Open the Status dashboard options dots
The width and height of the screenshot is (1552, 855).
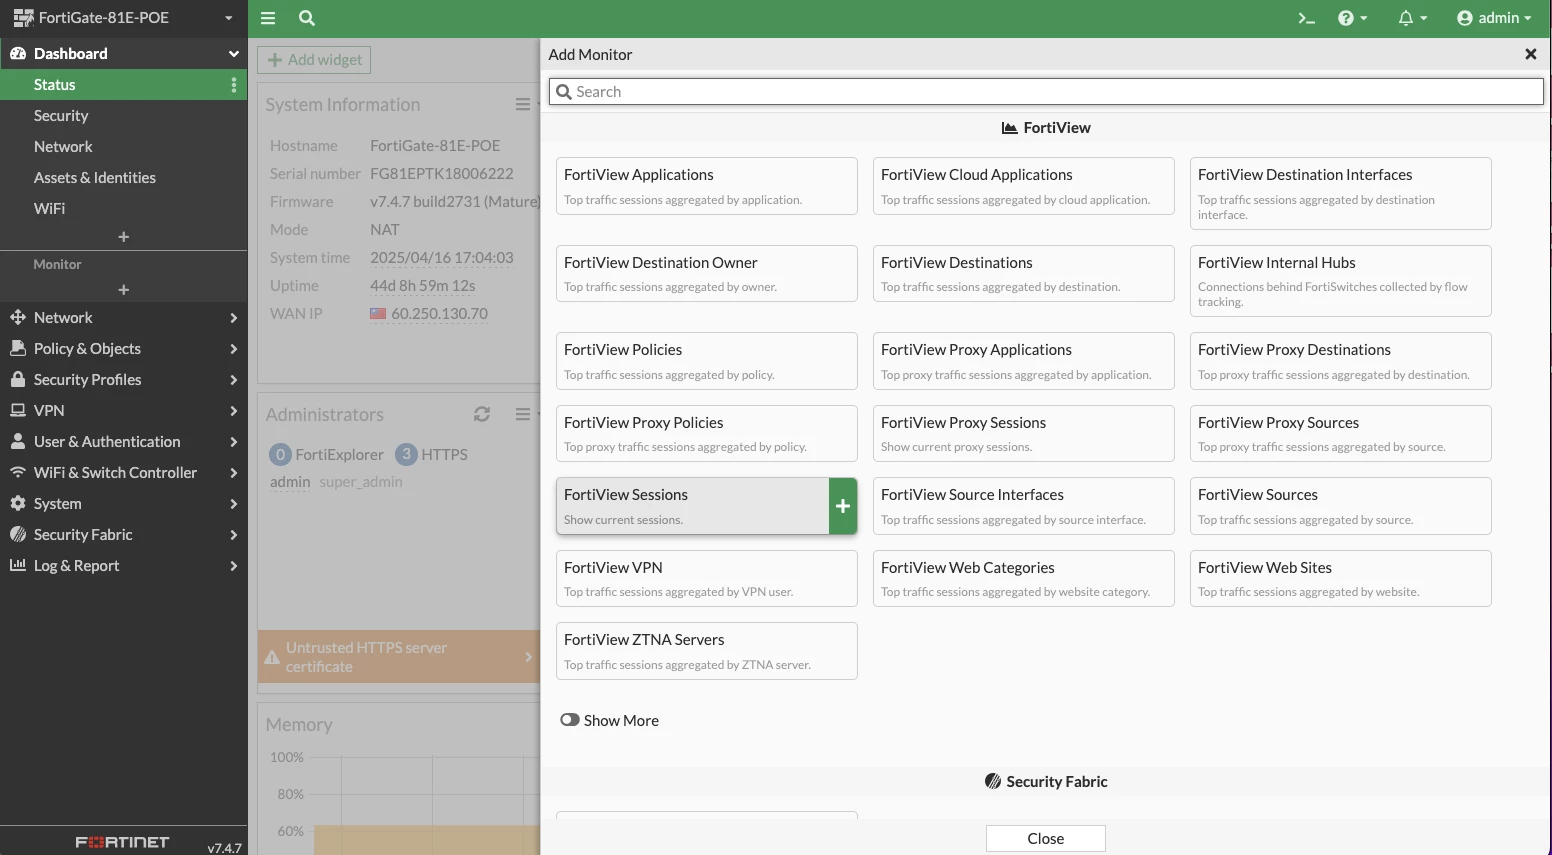click(x=234, y=85)
